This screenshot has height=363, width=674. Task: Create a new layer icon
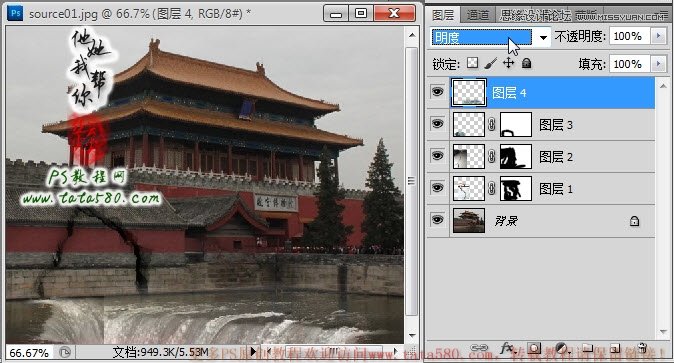(615, 348)
